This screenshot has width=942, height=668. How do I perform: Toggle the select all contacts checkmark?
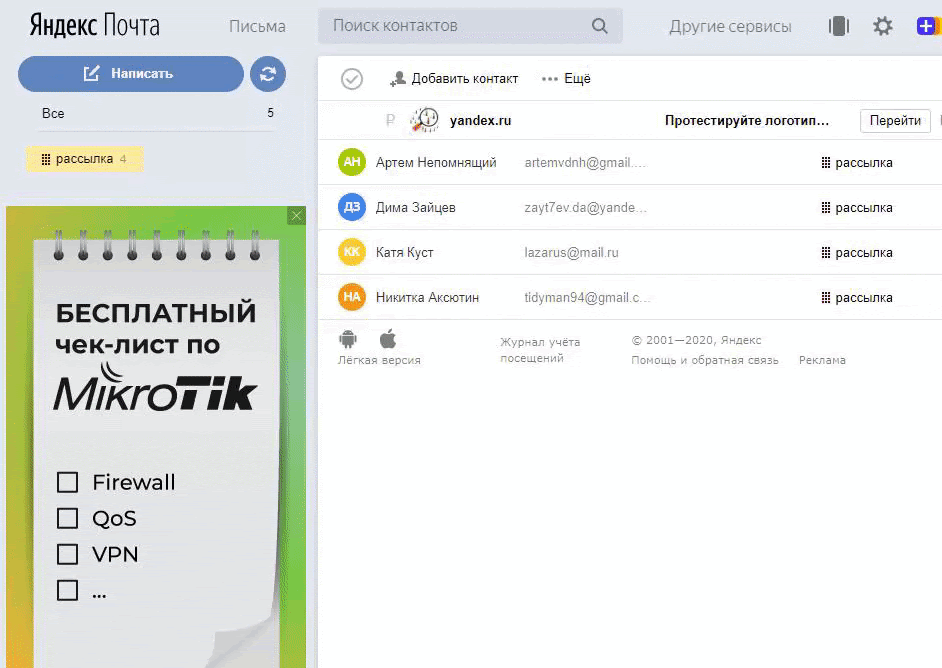click(352, 79)
